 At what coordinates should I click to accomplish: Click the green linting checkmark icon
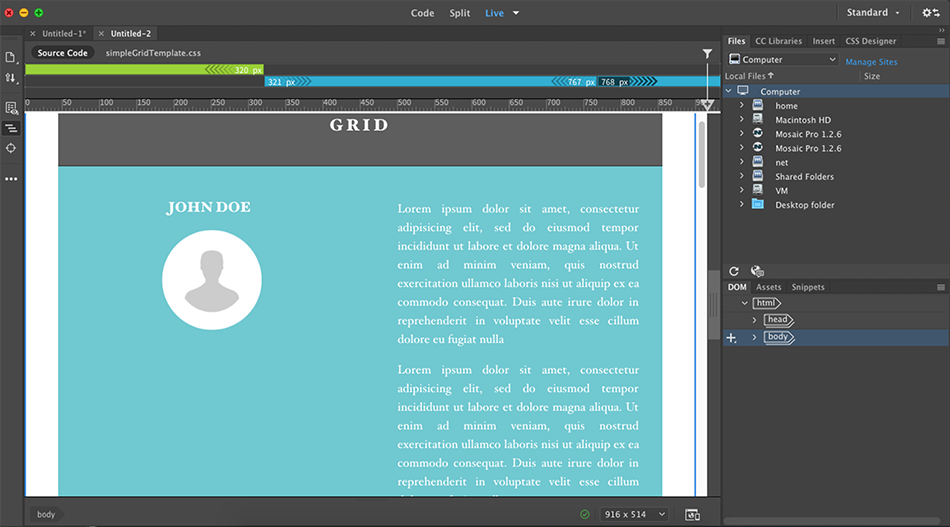(585, 514)
